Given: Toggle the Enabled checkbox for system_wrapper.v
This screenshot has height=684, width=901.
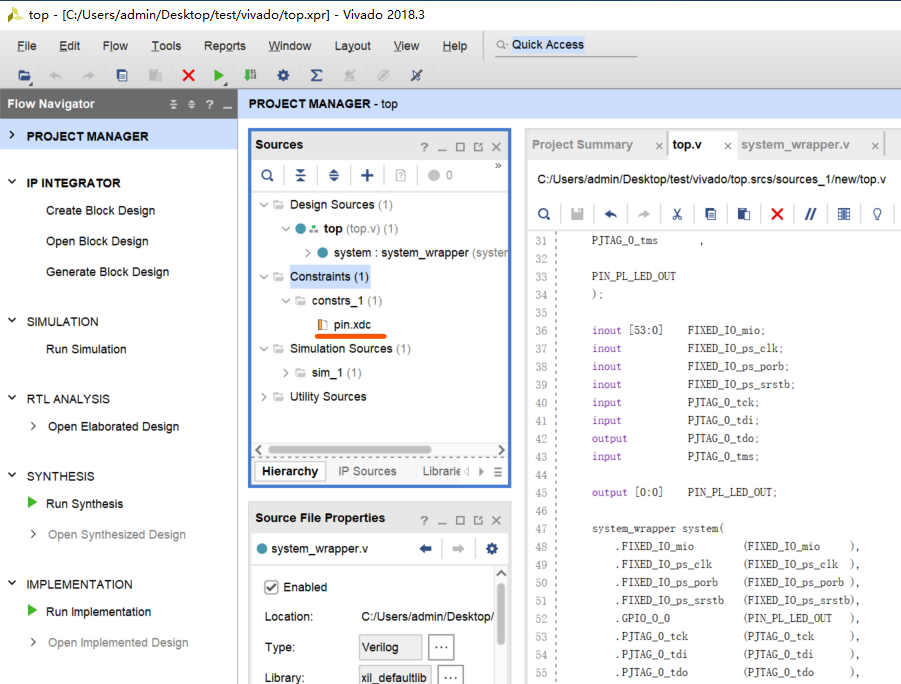Looking at the screenshot, I should pyautogui.click(x=271, y=587).
